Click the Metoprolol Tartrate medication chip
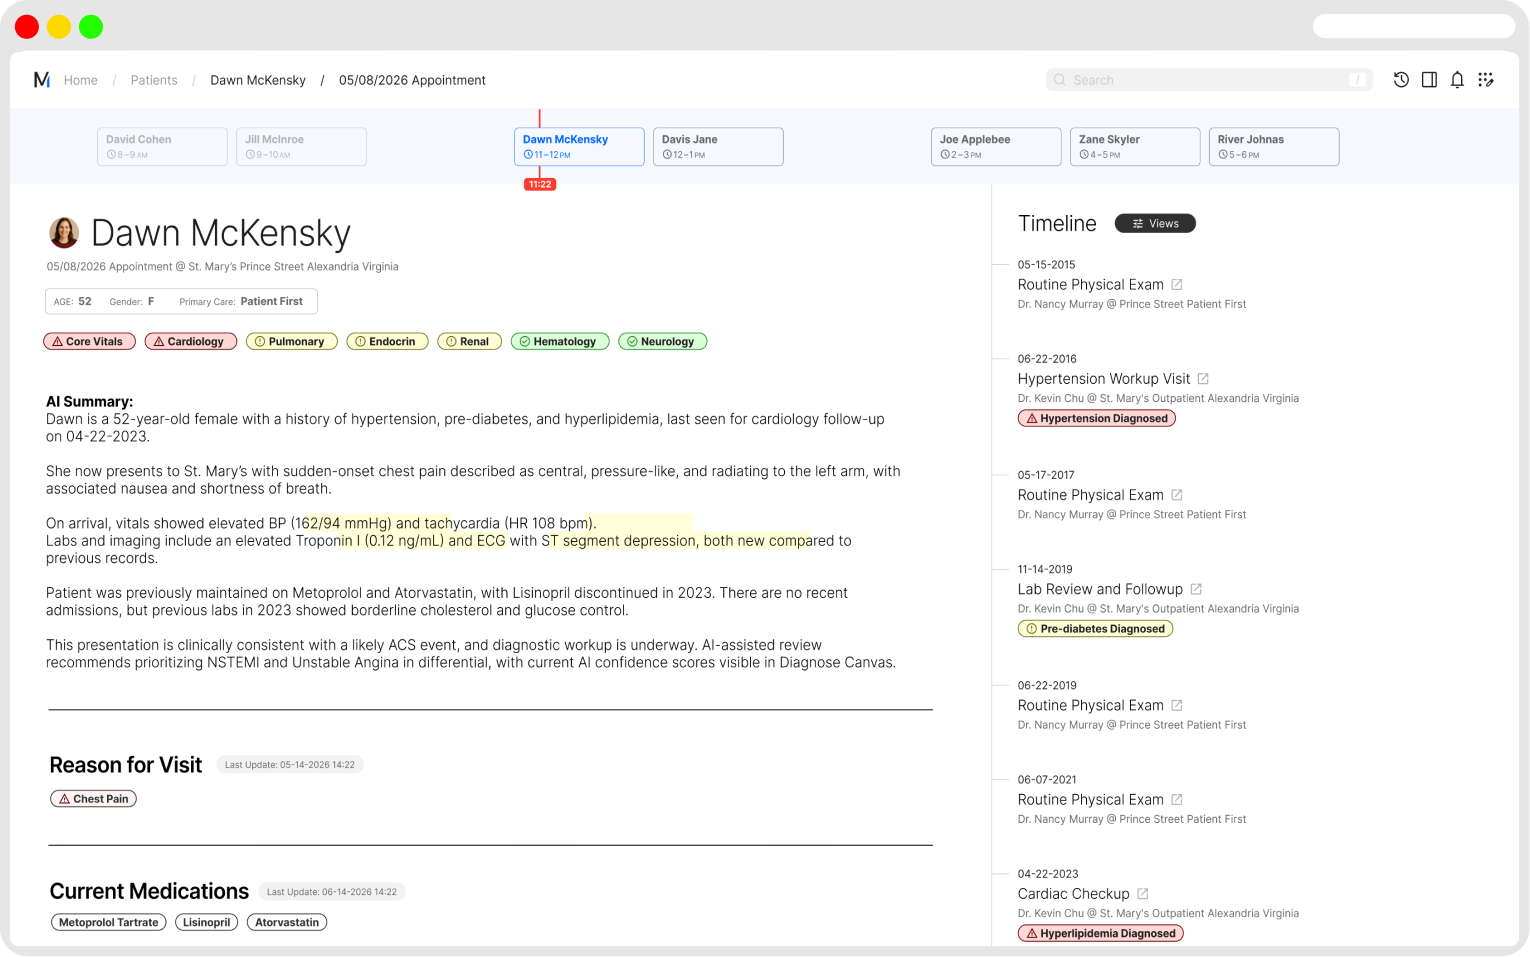This screenshot has width=1530, height=957. click(x=108, y=923)
